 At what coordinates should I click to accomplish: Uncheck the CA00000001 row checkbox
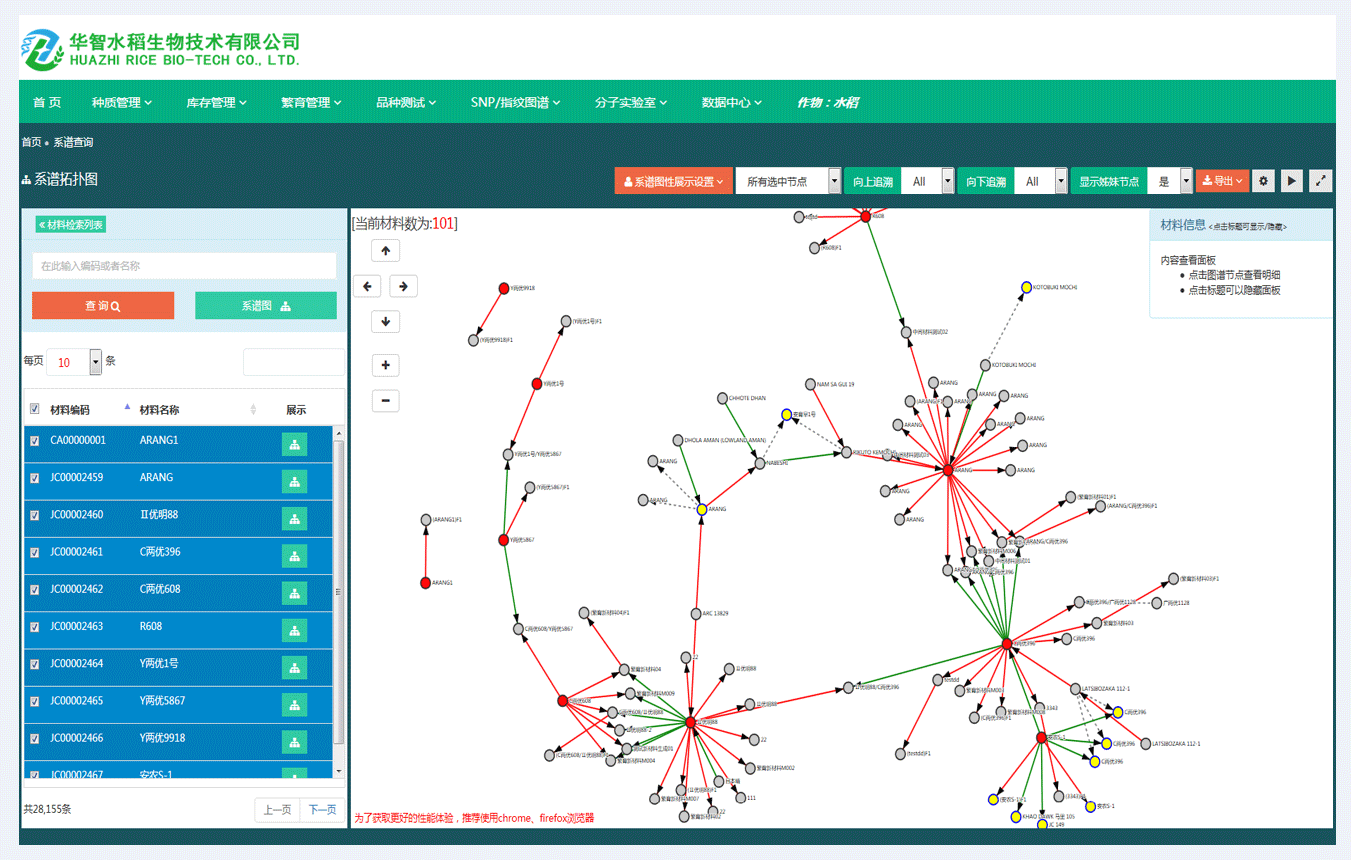35,441
